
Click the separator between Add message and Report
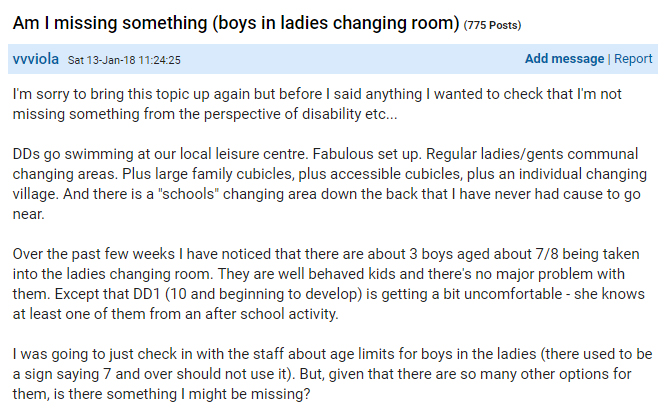coord(609,59)
